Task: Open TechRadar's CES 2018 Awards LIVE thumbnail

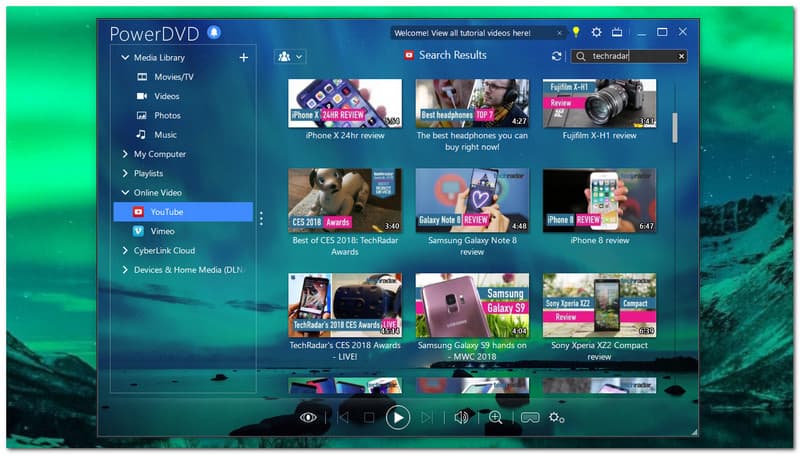Action: click(345, 305)
